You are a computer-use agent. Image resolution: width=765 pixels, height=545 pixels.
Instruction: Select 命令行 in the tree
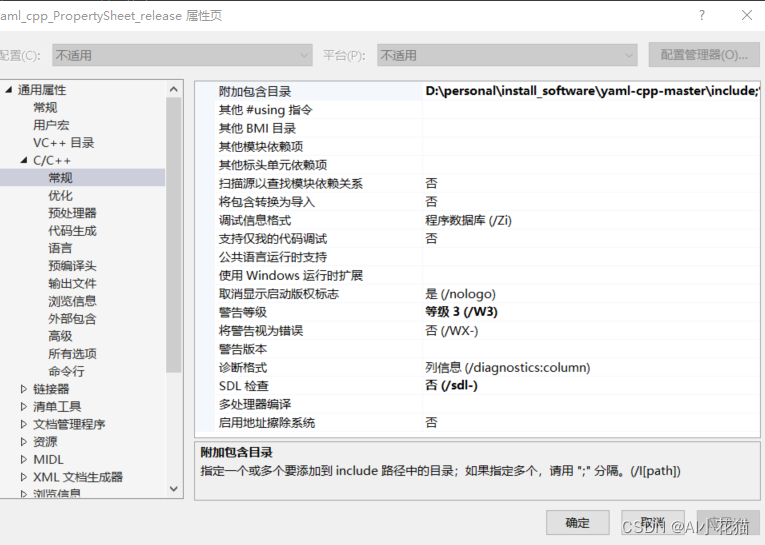click(66, 371)
